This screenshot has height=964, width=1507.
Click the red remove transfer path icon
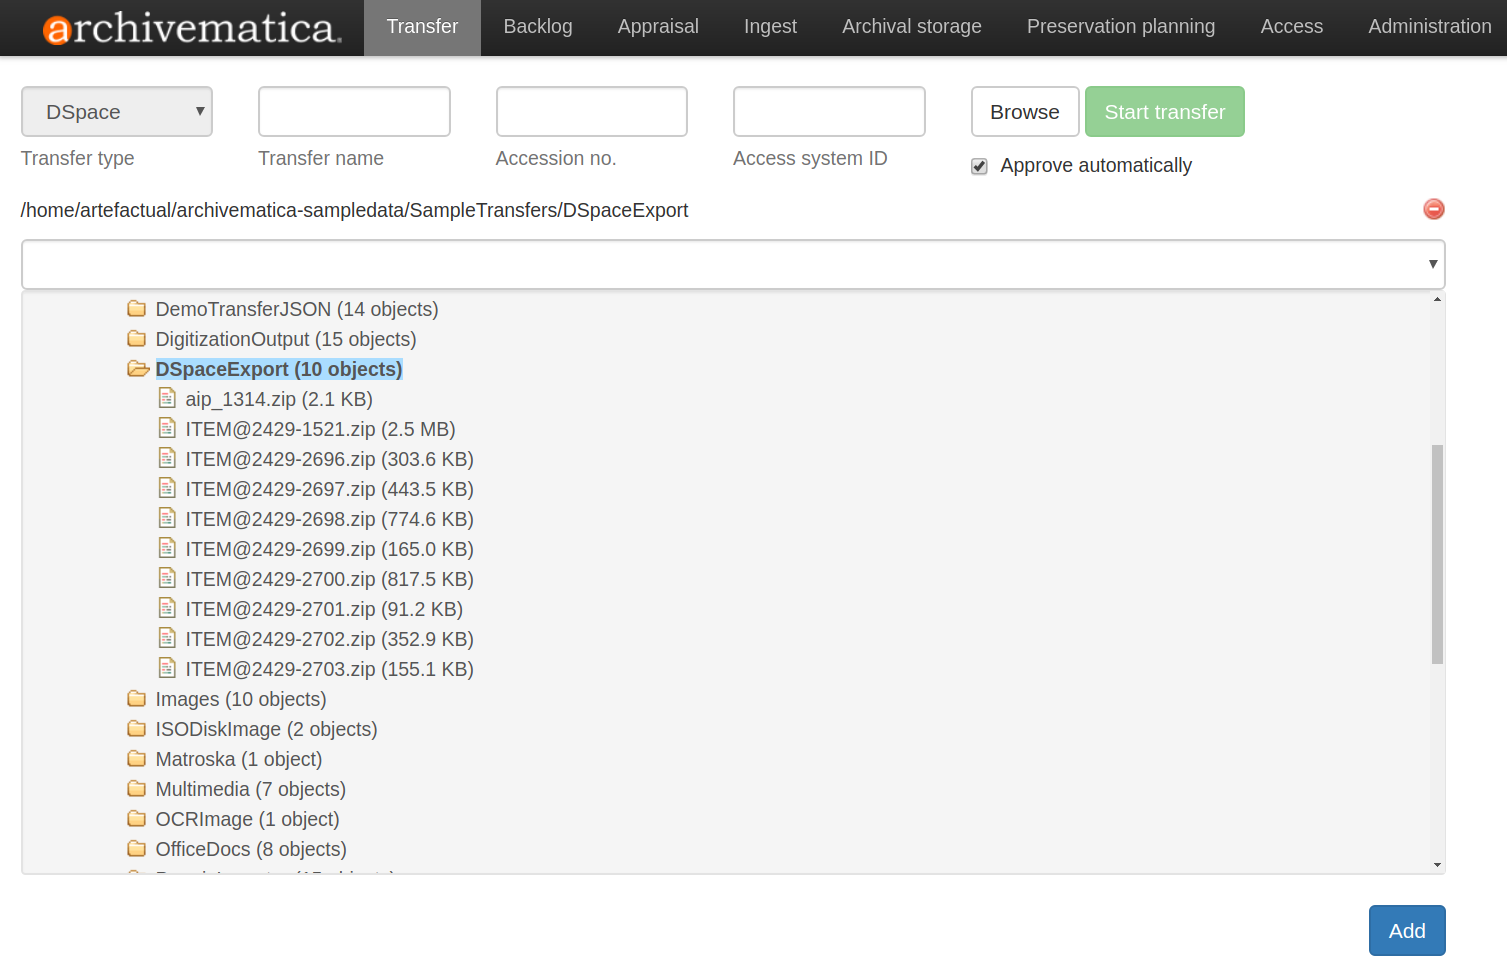[x=1434, y=209]
